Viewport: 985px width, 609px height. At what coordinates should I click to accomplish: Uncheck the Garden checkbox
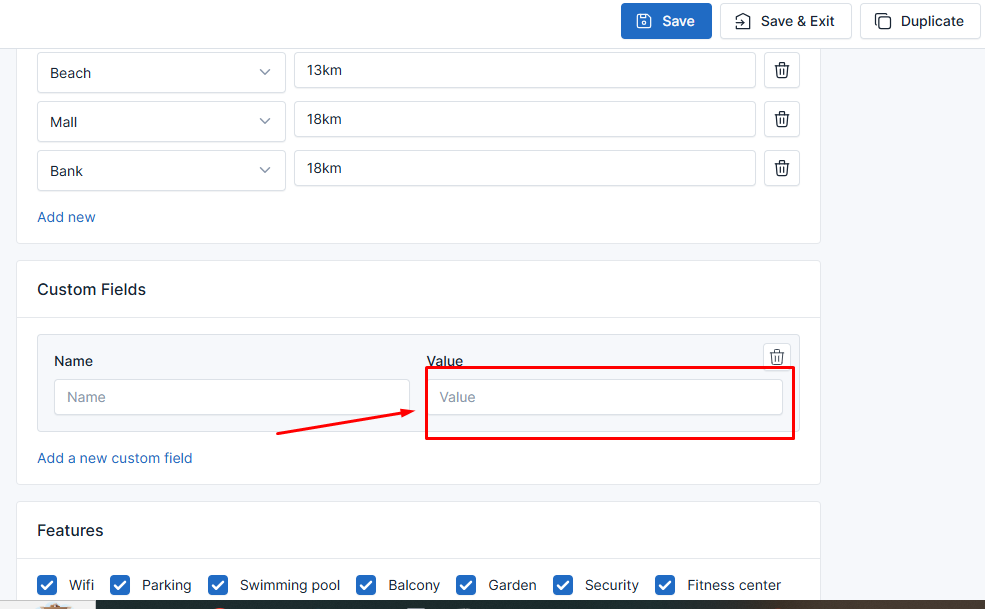pos(466,585)
